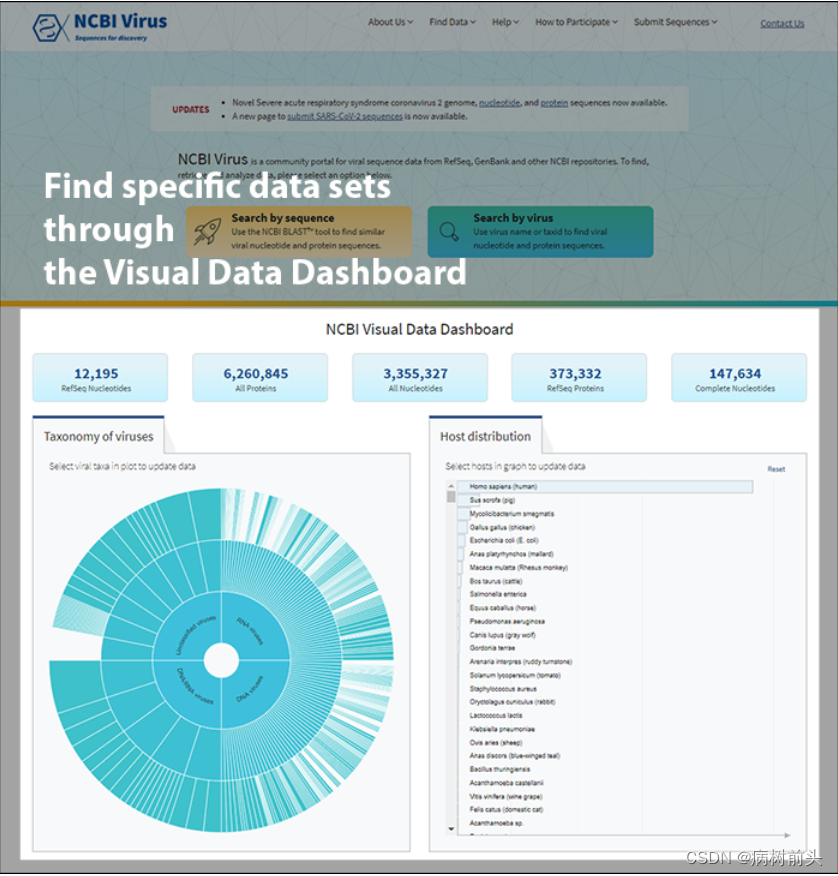Image resolution: width=838 pixels, height=876 pixels.
Task: Switch to the Host distribution tab
Action: (485, 436)
